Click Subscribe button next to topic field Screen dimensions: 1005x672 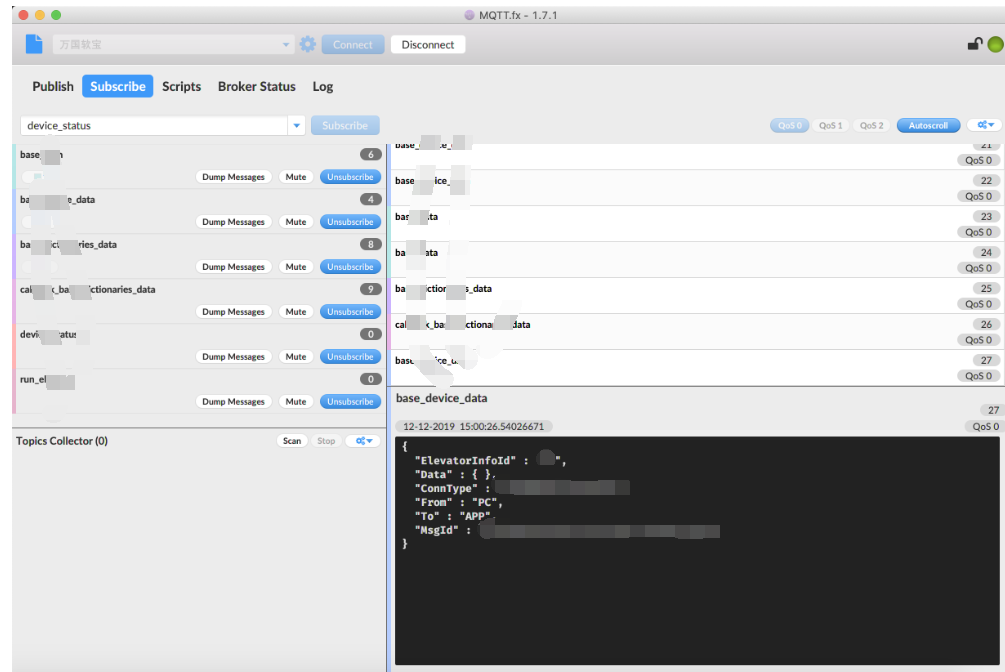pyautogui.click(x=345, y=125)
